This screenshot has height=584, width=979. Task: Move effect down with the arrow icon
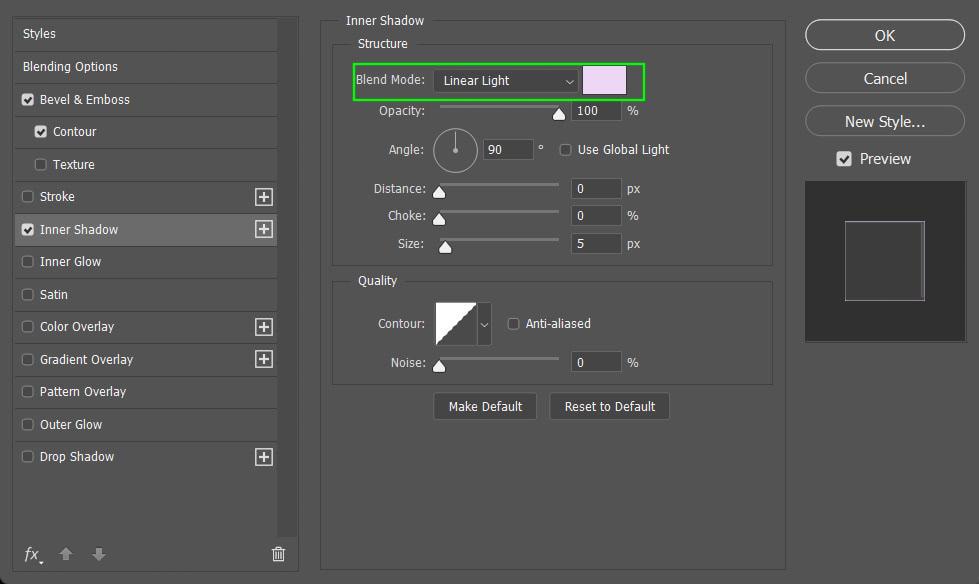pos(99,553)
